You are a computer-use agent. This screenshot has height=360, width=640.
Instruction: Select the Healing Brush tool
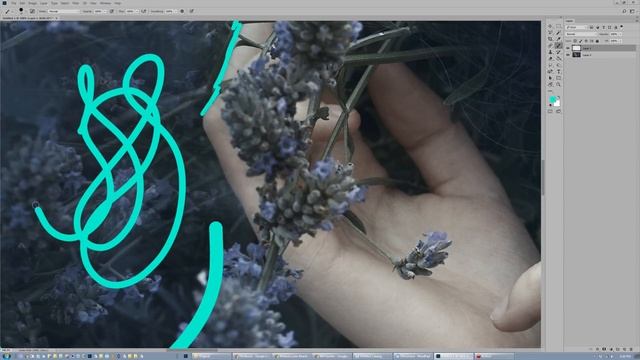pos(550,45)
